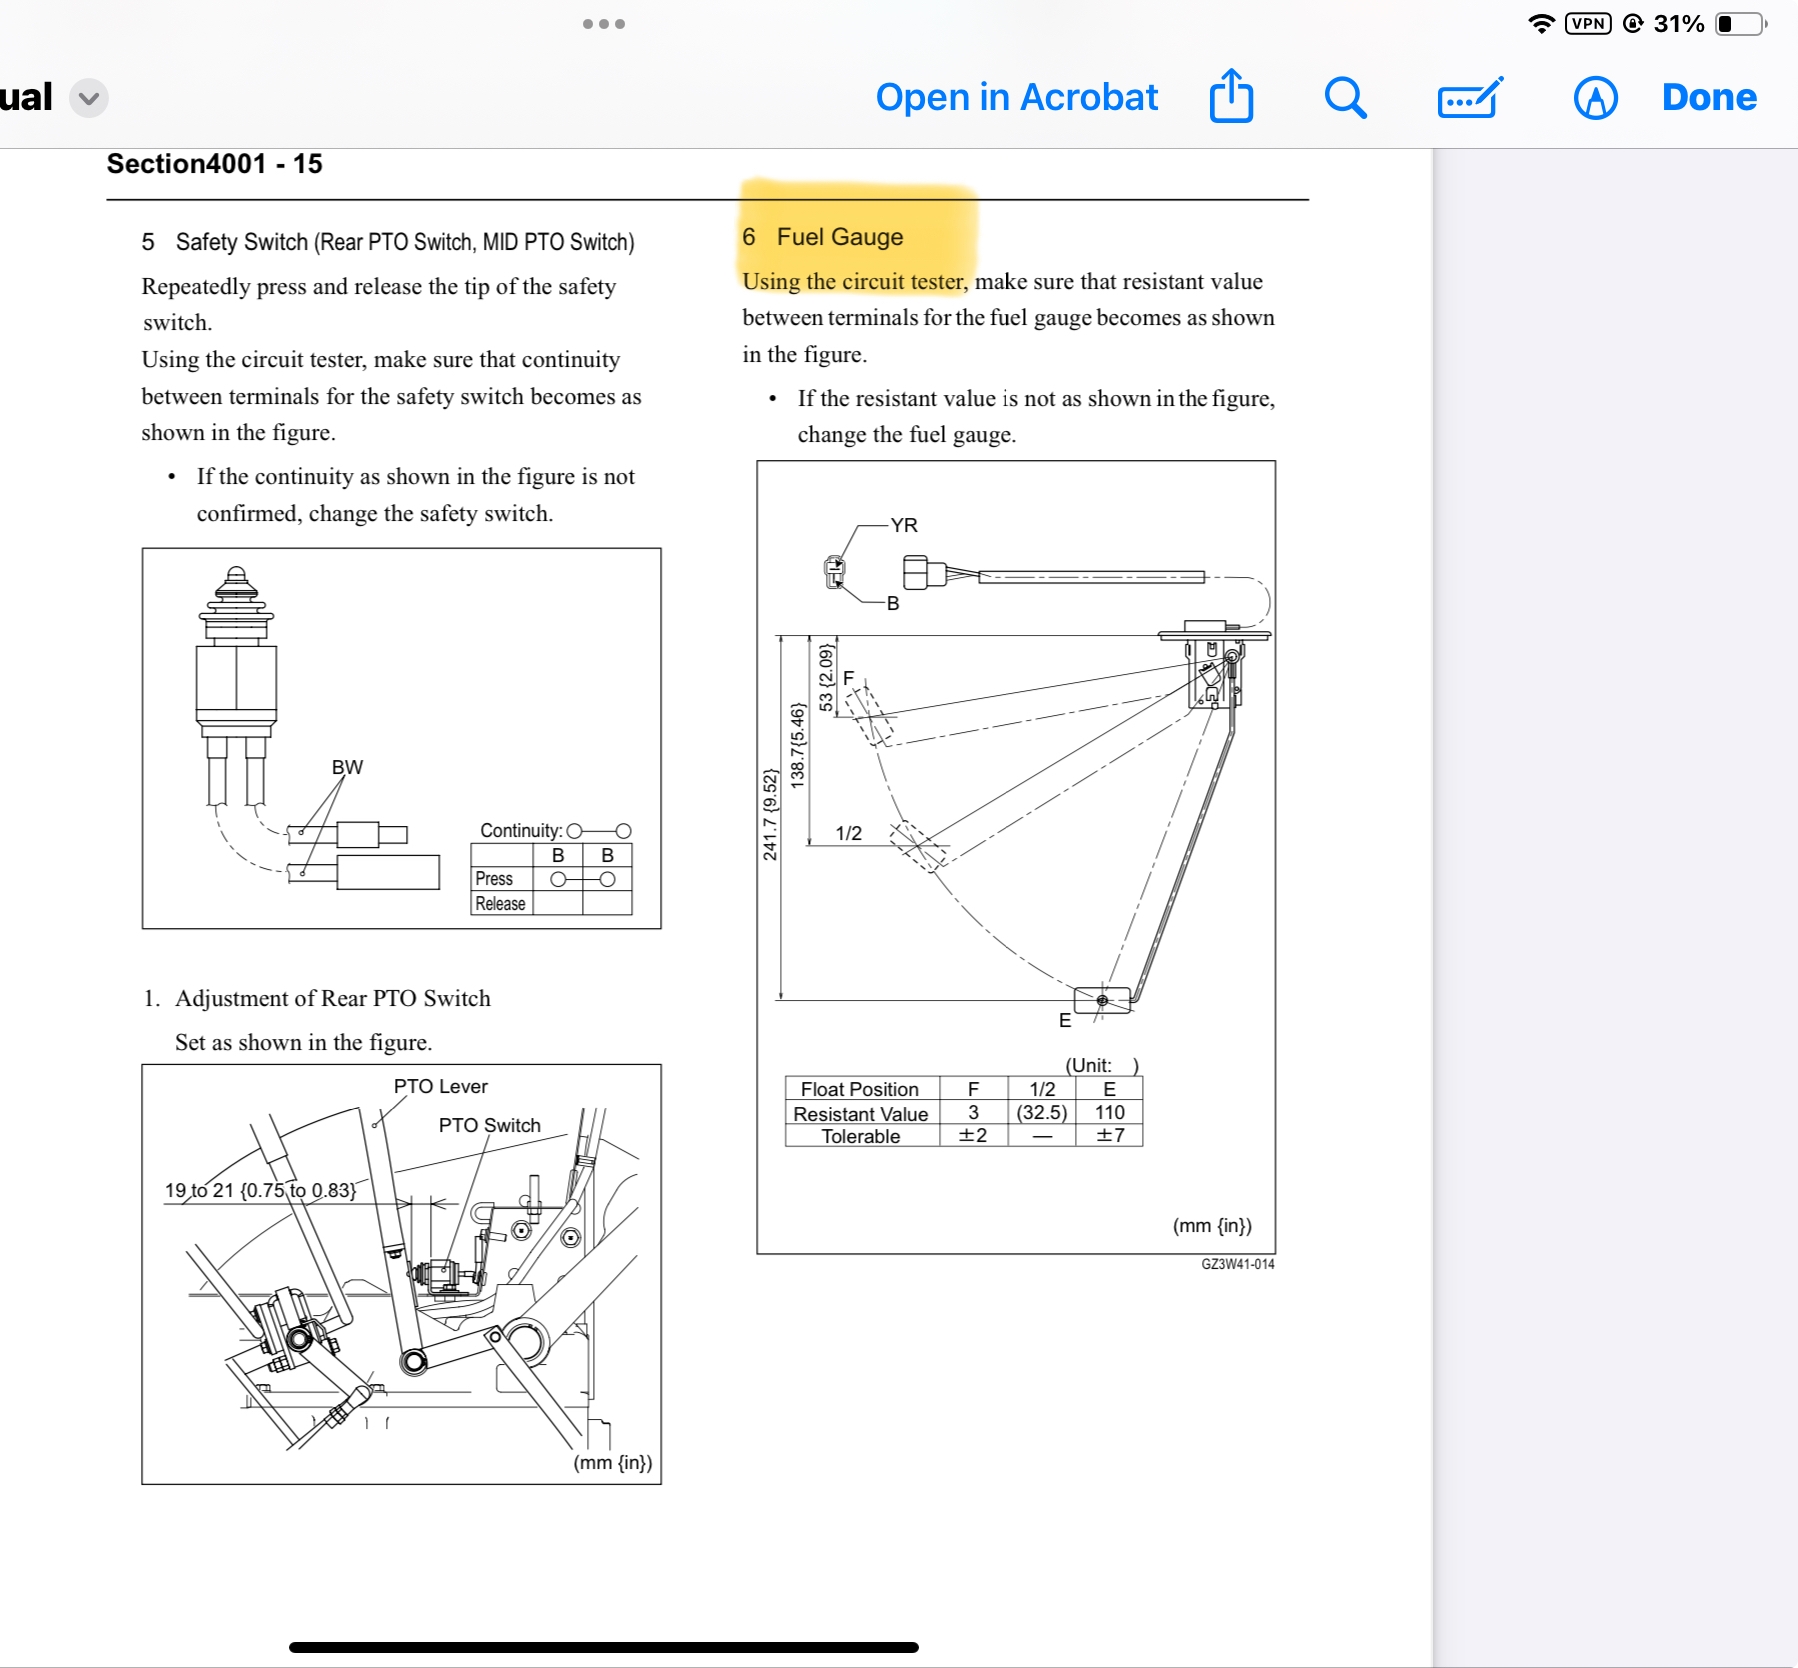Click Open in Acrobat
Viewport: 1798px width, 1668px height.
tap(1016, 98)
